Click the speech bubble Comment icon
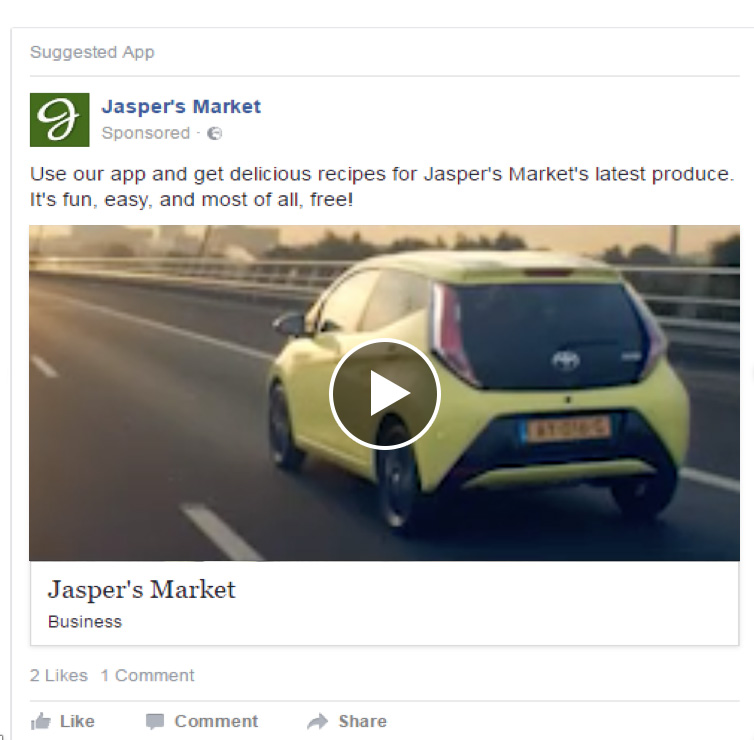Image resolution: width=754 pixels, height=740 pixels. (155, 721)
